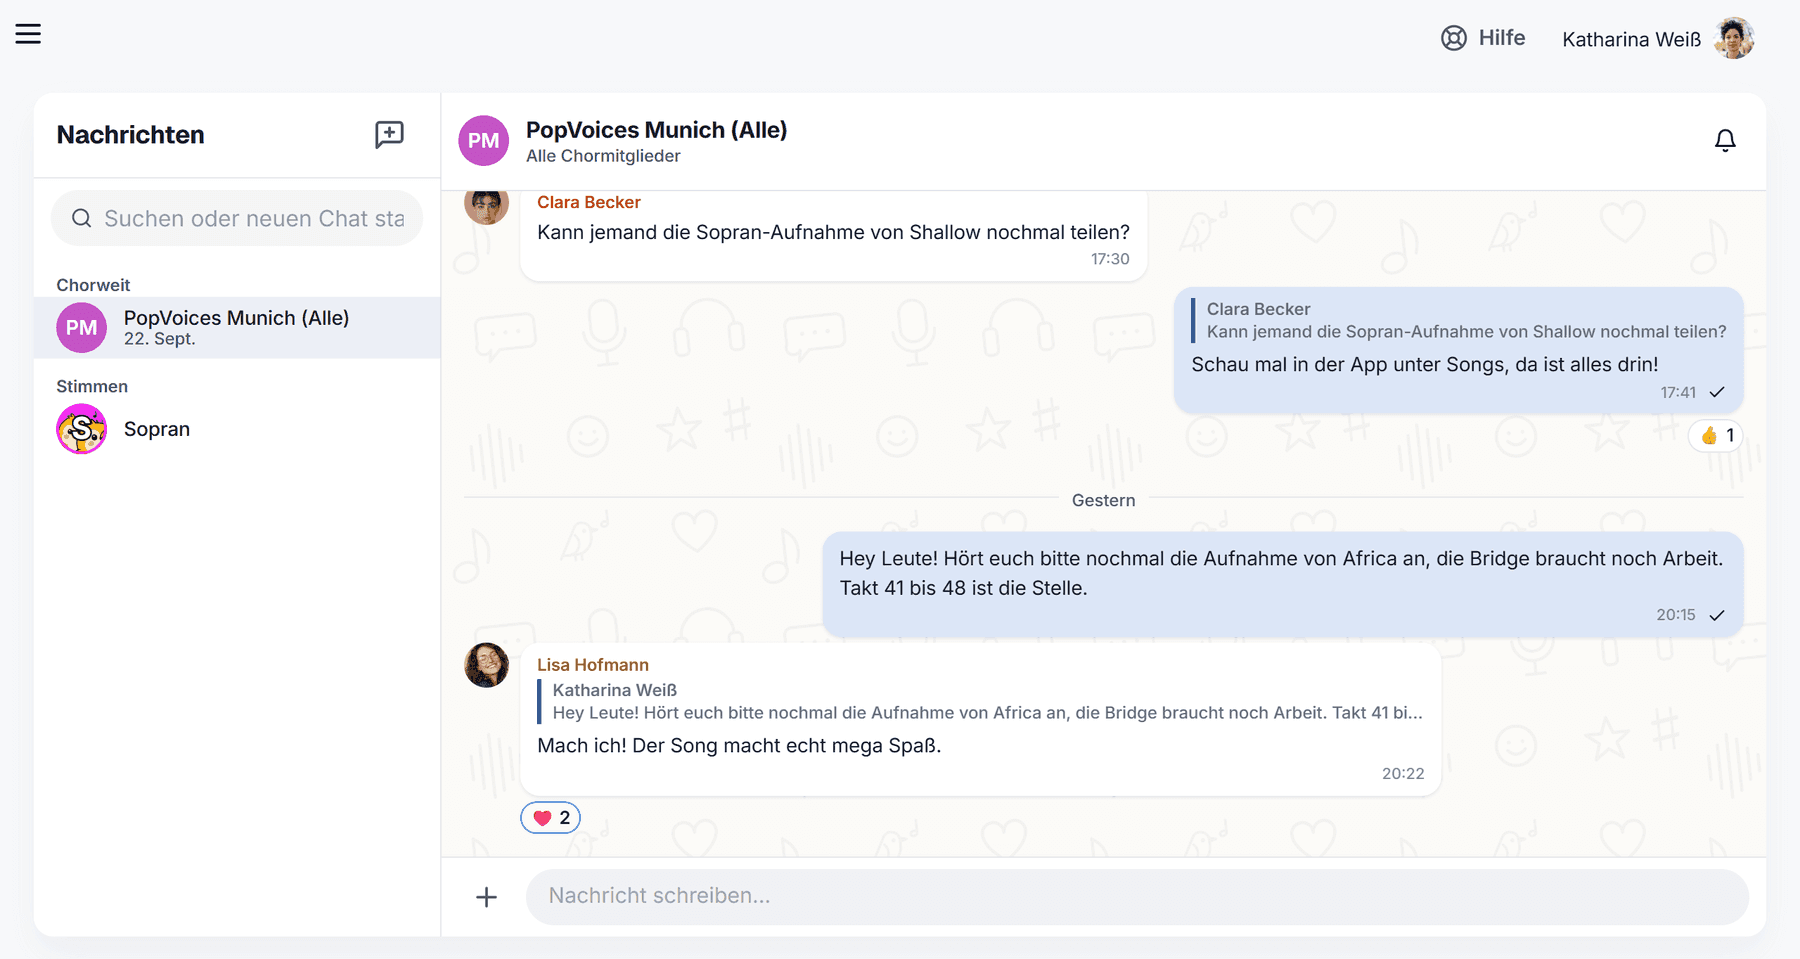Screen dimensions: 1800x959
Task: Click the 'Stimmen' section label
Action: (x=92, y=386)
